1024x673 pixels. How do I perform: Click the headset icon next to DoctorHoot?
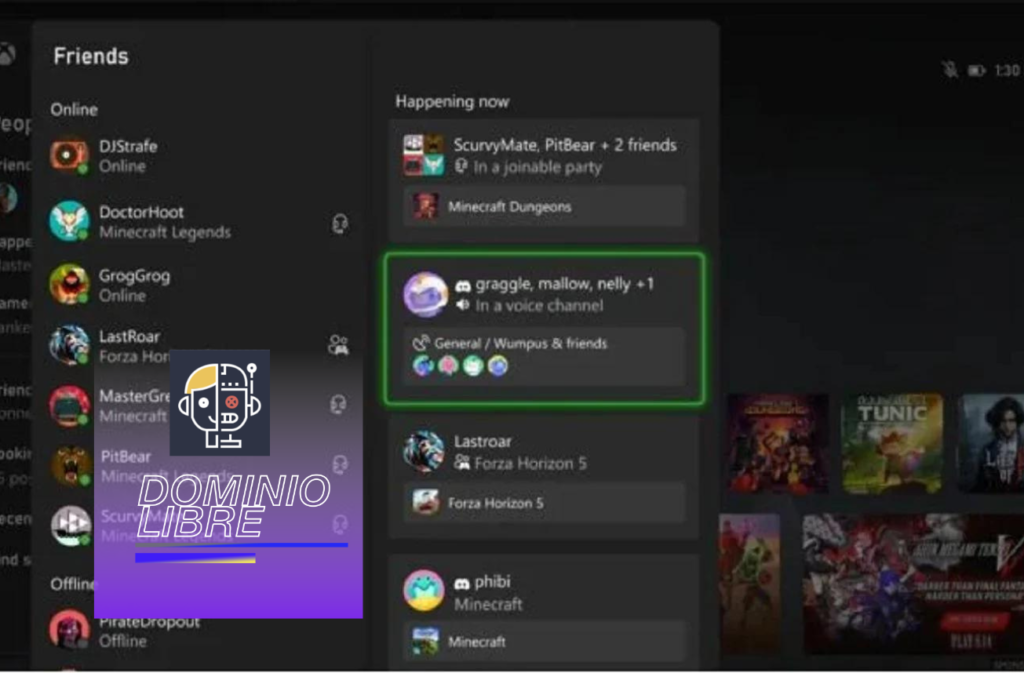340,223
